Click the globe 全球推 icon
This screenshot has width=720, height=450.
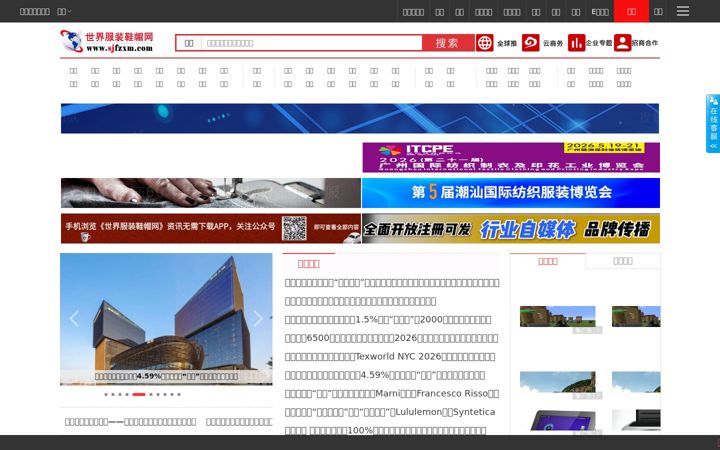pyautogui.click(x=484, y=43)
